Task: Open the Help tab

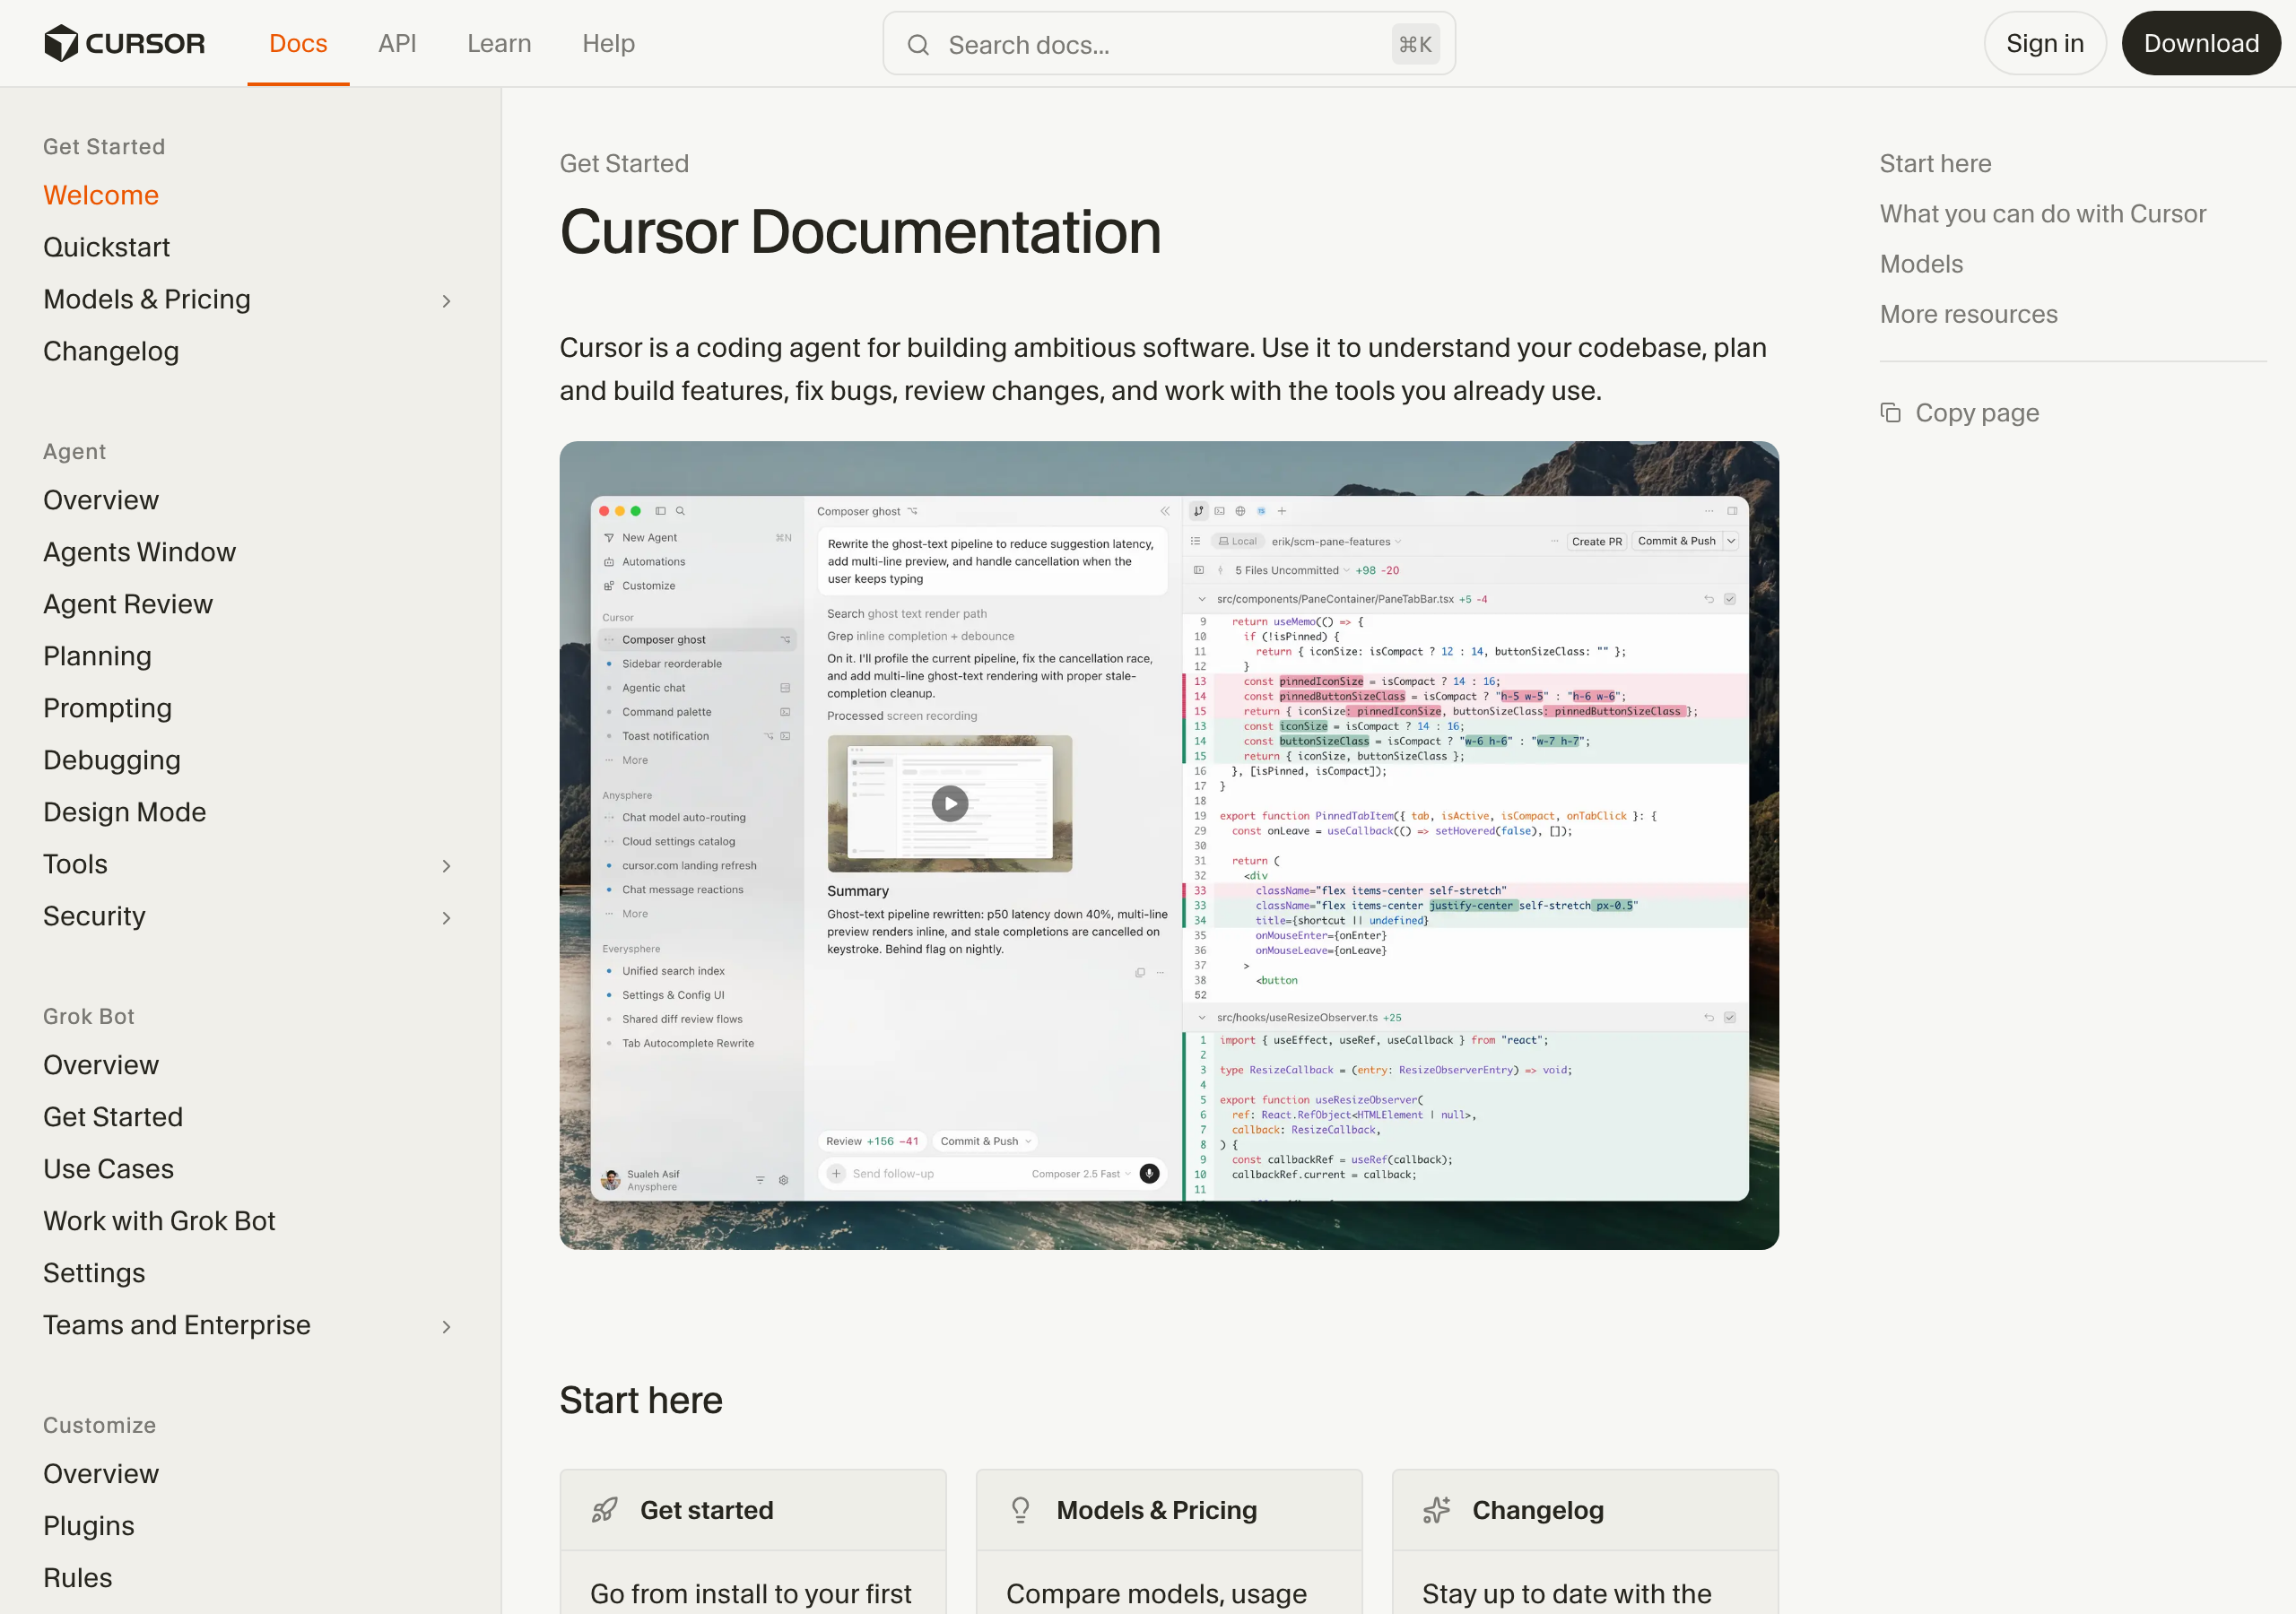Action: [608, 43]
